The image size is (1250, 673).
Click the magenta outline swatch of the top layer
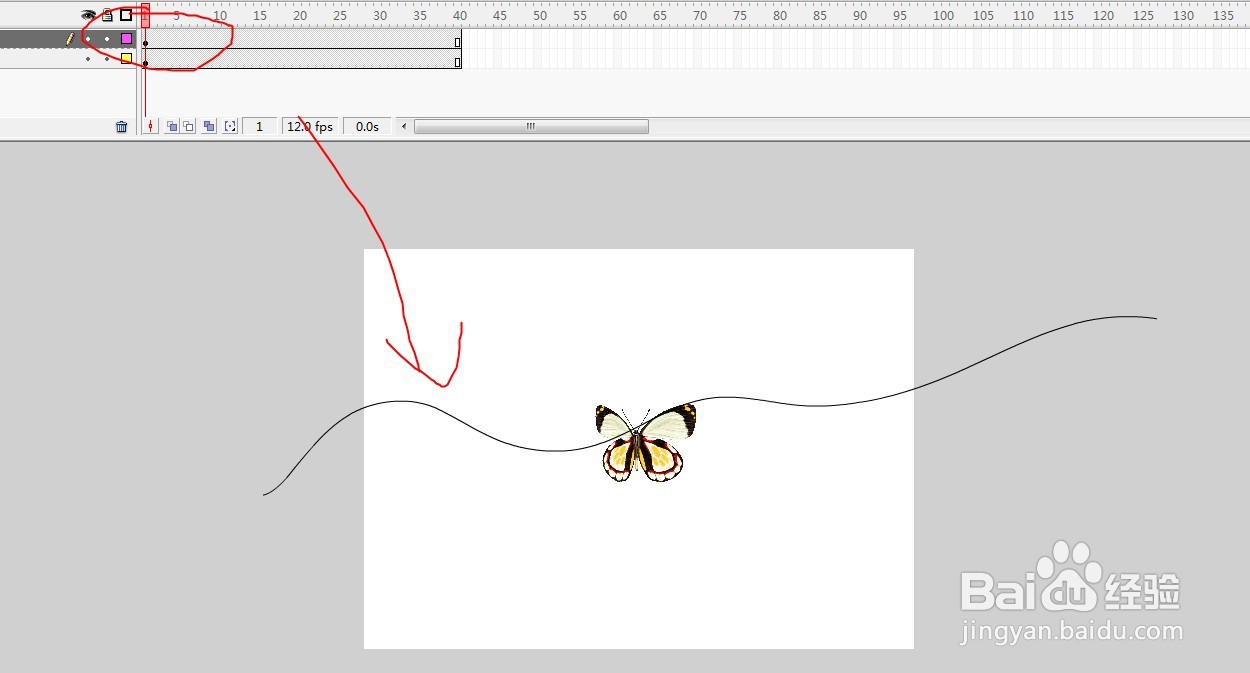[x=126, y=38]
